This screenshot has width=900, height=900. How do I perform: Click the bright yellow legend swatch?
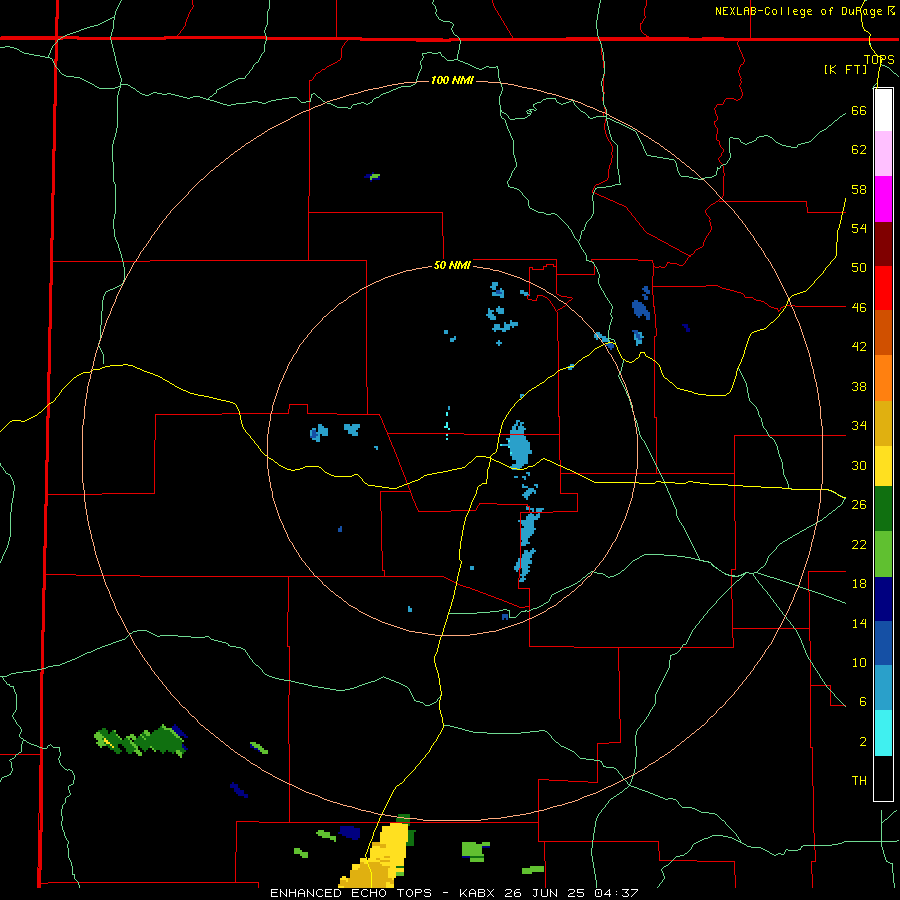click(x=883, y=465)
